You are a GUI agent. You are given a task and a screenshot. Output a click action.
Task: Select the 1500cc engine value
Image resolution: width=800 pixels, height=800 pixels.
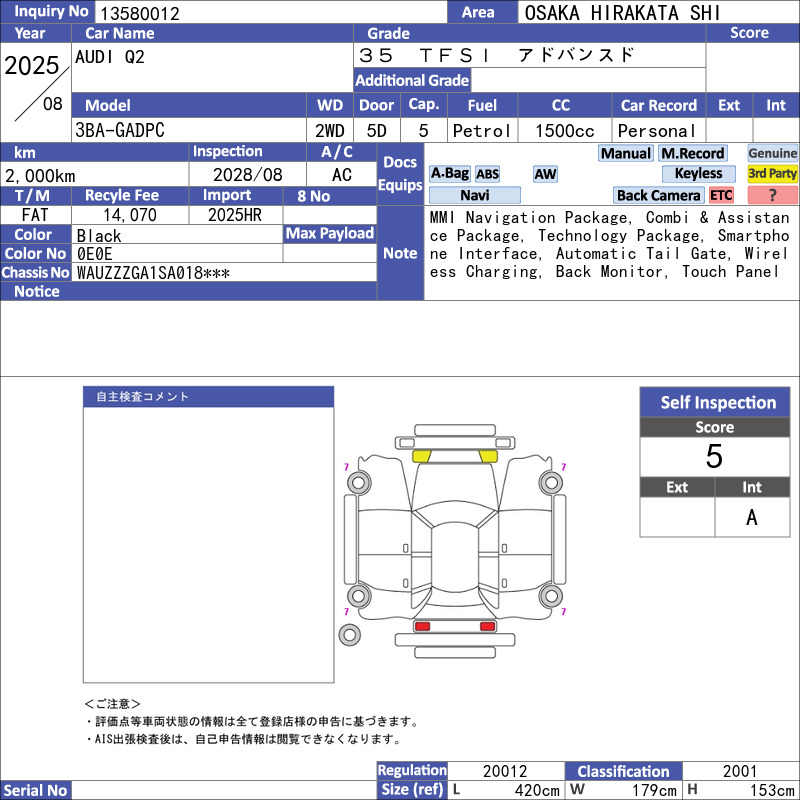tap(564, 131)
